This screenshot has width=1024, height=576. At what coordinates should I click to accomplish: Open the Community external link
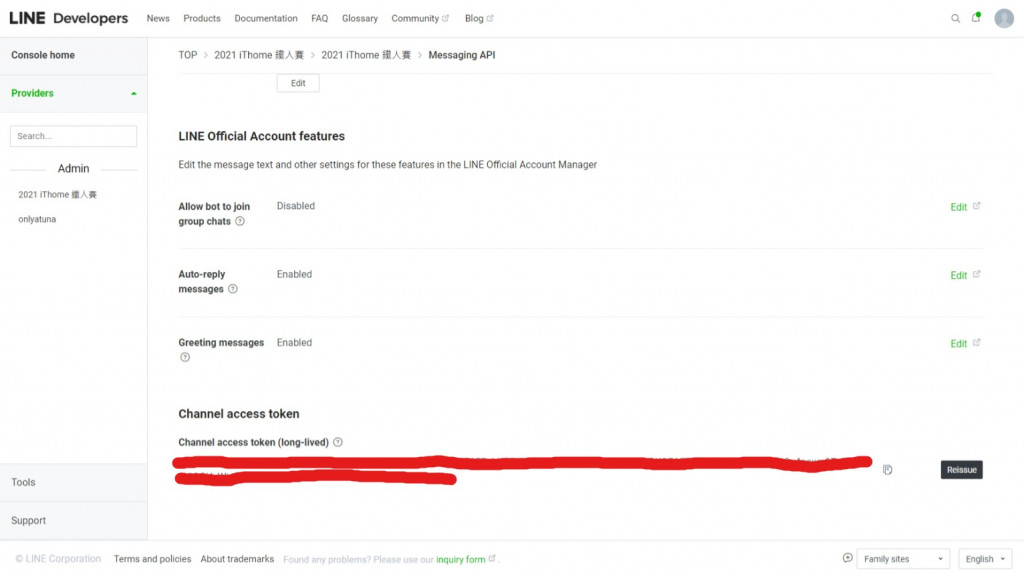tap(420, 18)
